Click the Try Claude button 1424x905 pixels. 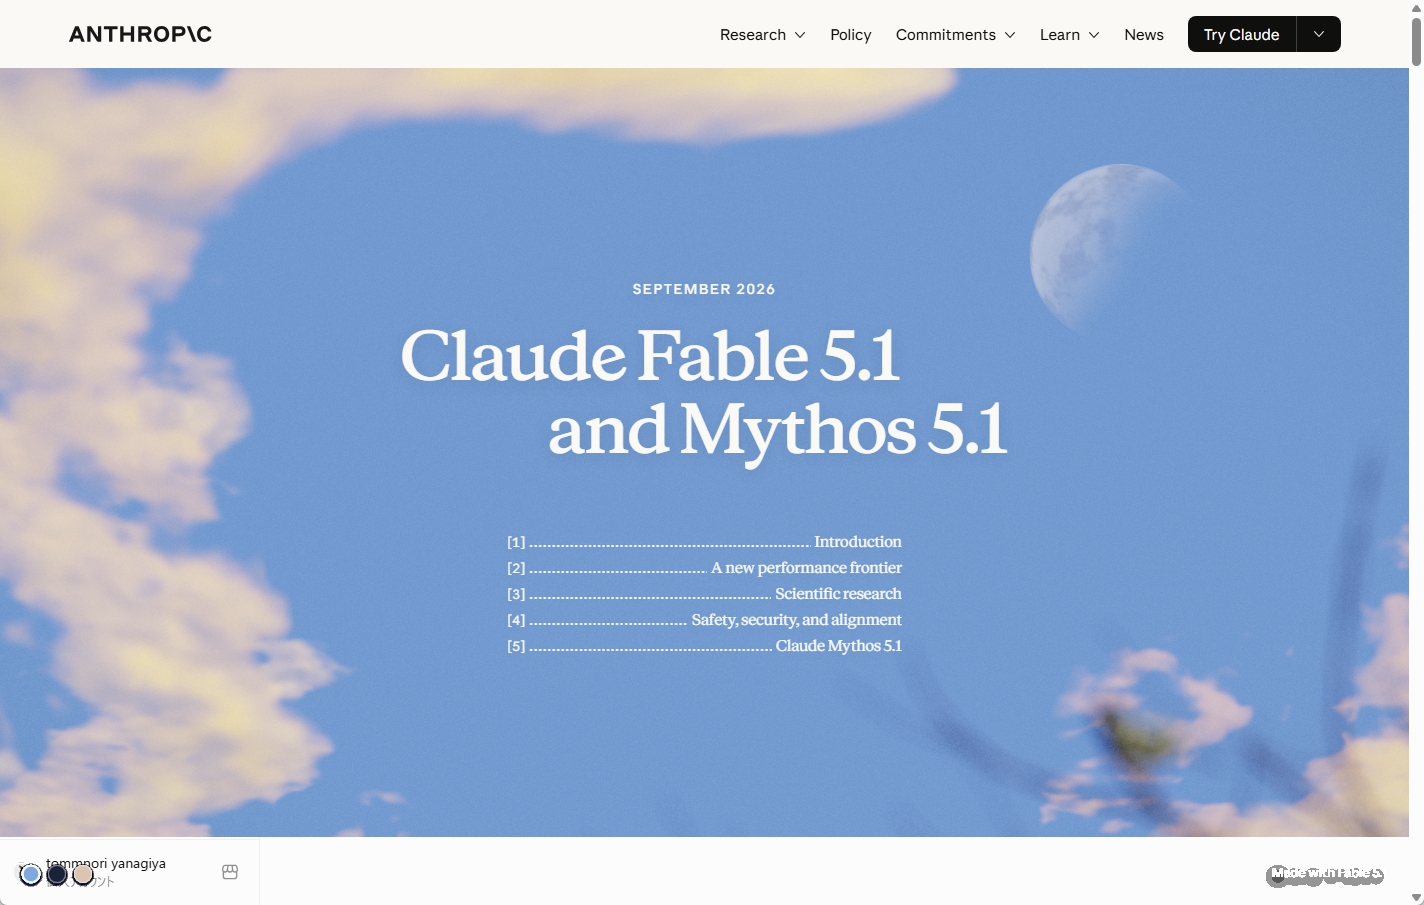pyautogui.click(x=1242, y=34)
